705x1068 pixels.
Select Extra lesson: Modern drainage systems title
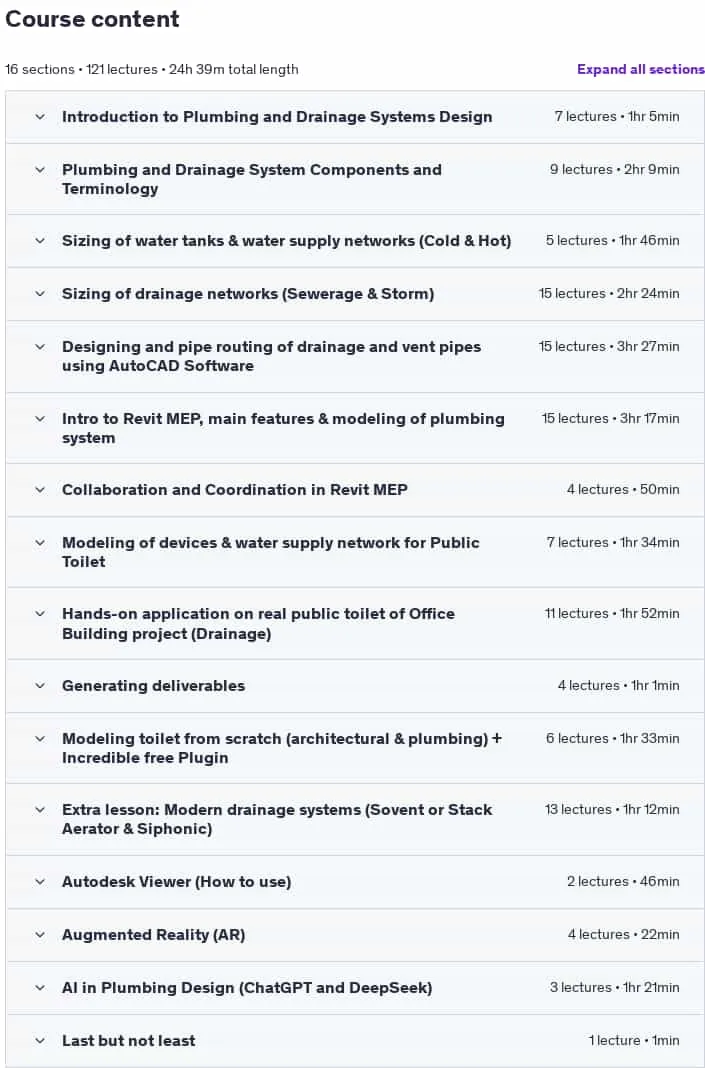[277, 819]
